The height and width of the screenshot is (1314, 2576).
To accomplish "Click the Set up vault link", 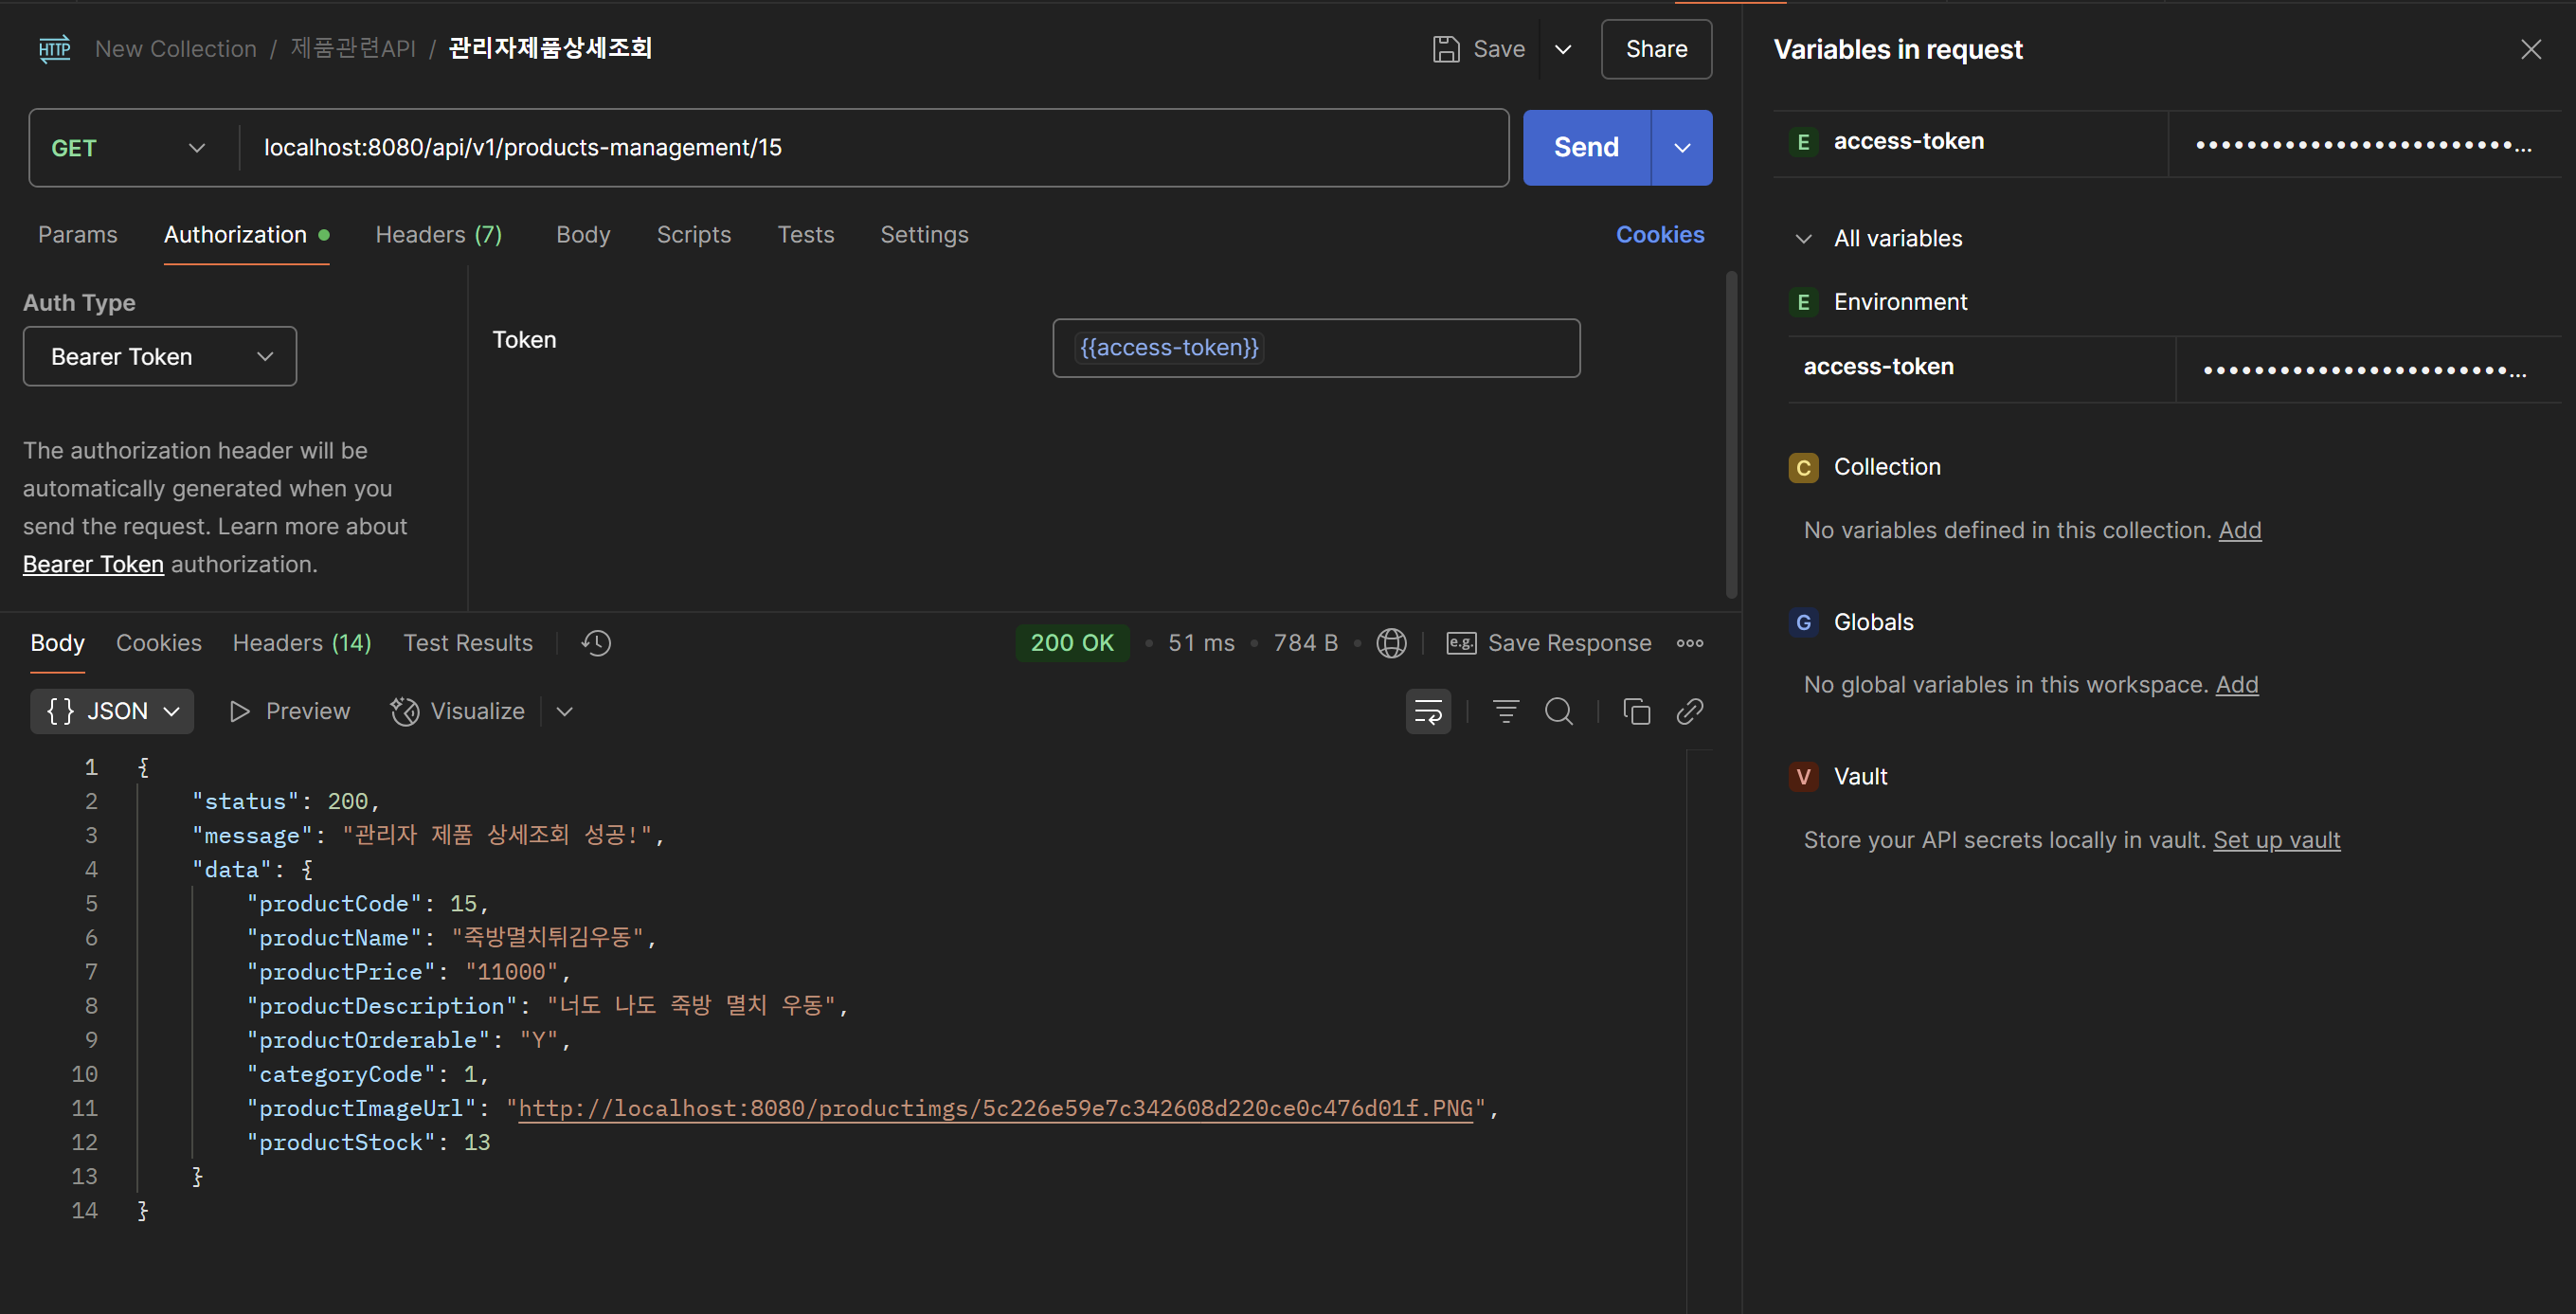I will pos(2276,840).
